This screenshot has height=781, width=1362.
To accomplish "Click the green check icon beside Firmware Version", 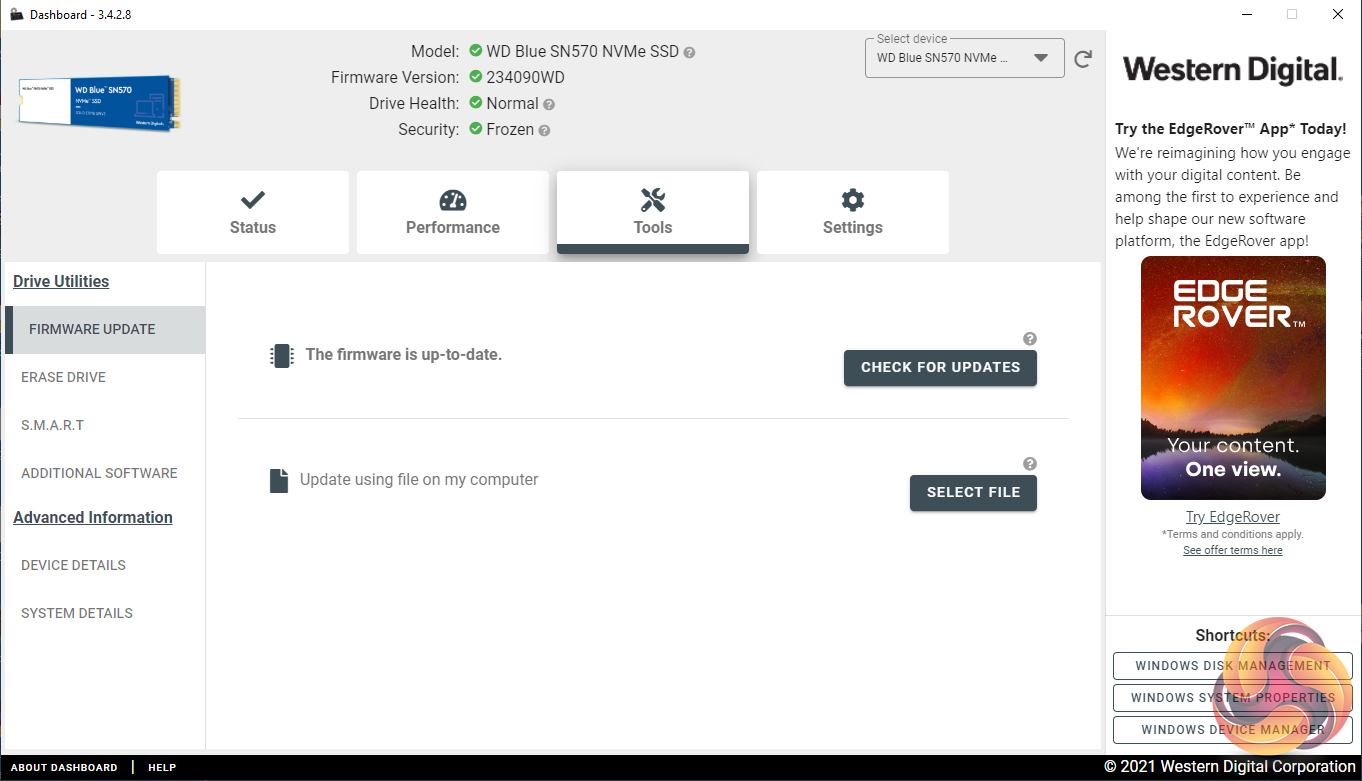I will pos(476,77).
